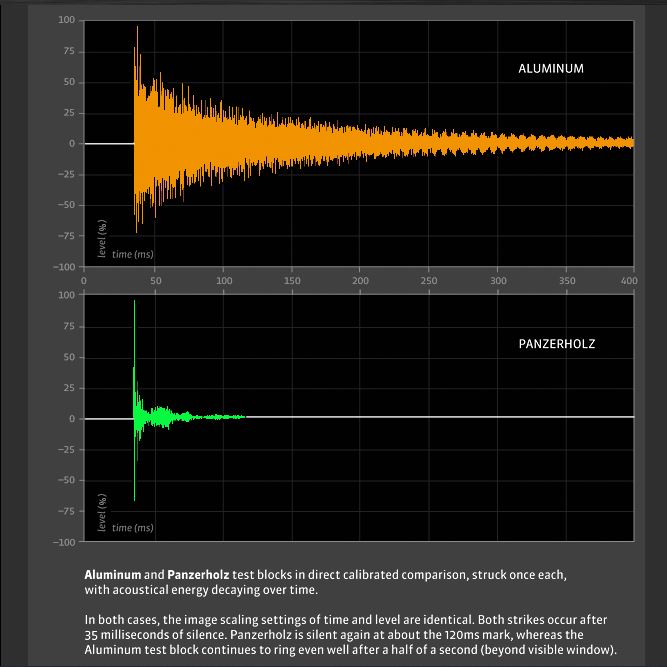This screenshot has width=667, height=667.
Task: Click the ALUMINUM chart title label
Action: point(551,68)
